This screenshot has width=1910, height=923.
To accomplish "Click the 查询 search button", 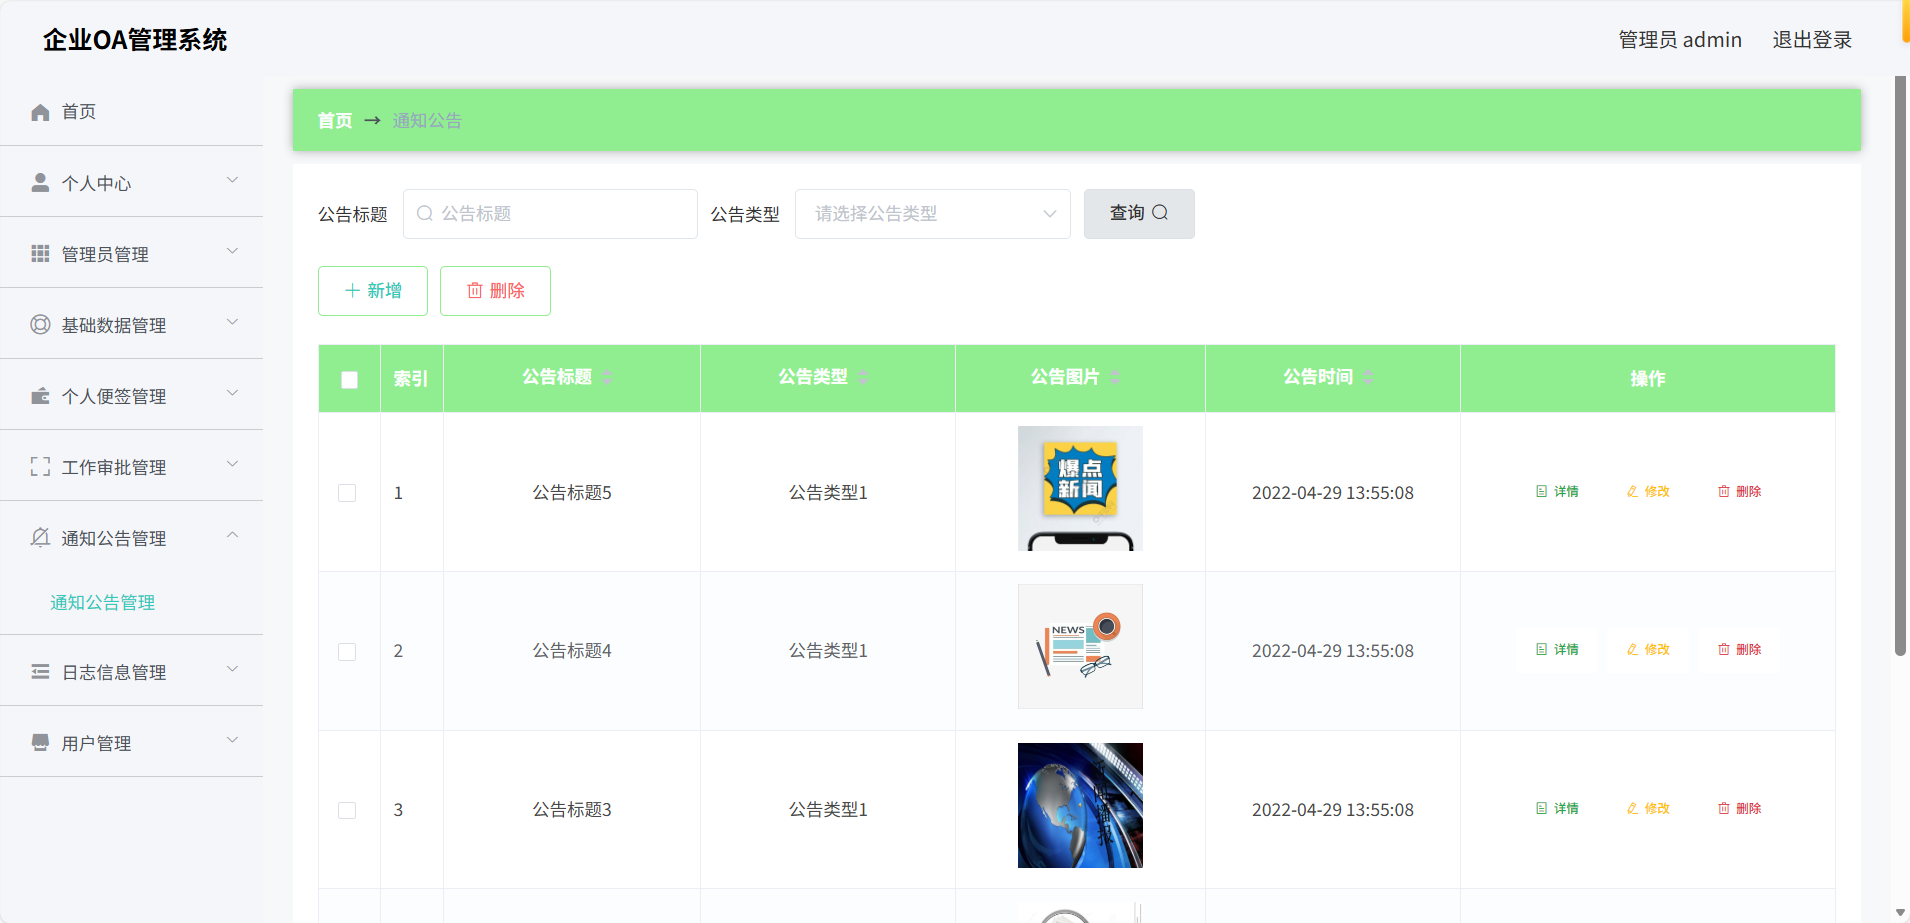I will 1139,214.
